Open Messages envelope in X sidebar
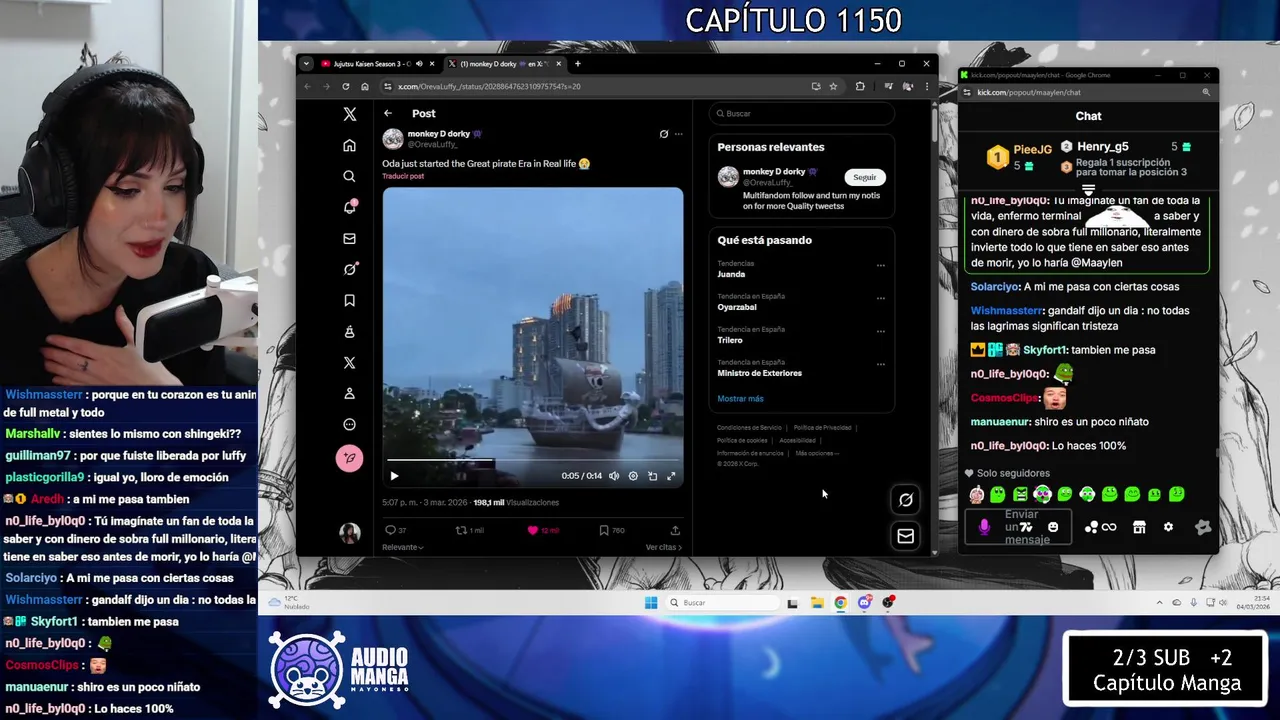The width and height of the screenshot is (1280, 720). pyautogui.click(x=349, y=238)
